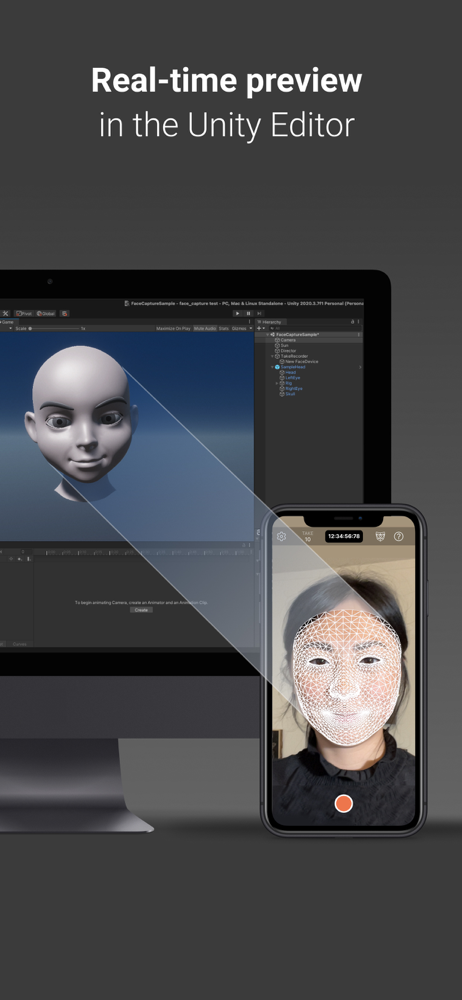Tap the face mask tracking icon

pyautogui.click(x=380, y=536)
